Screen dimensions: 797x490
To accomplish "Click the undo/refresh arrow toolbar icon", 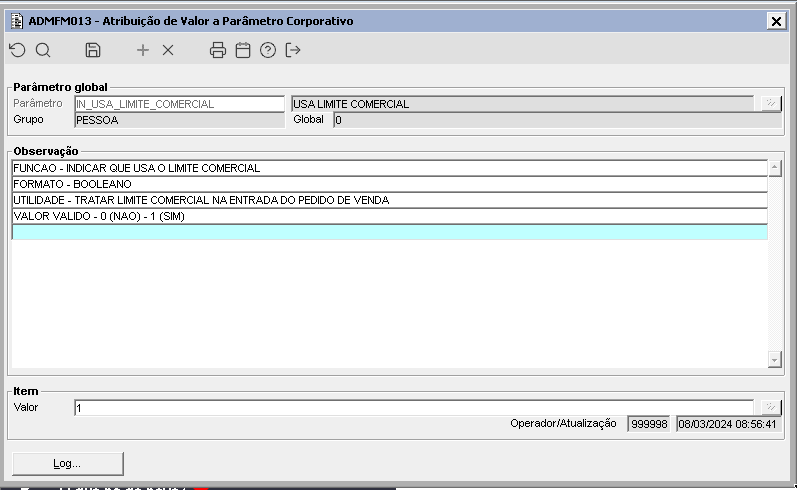I will [18, 50].
